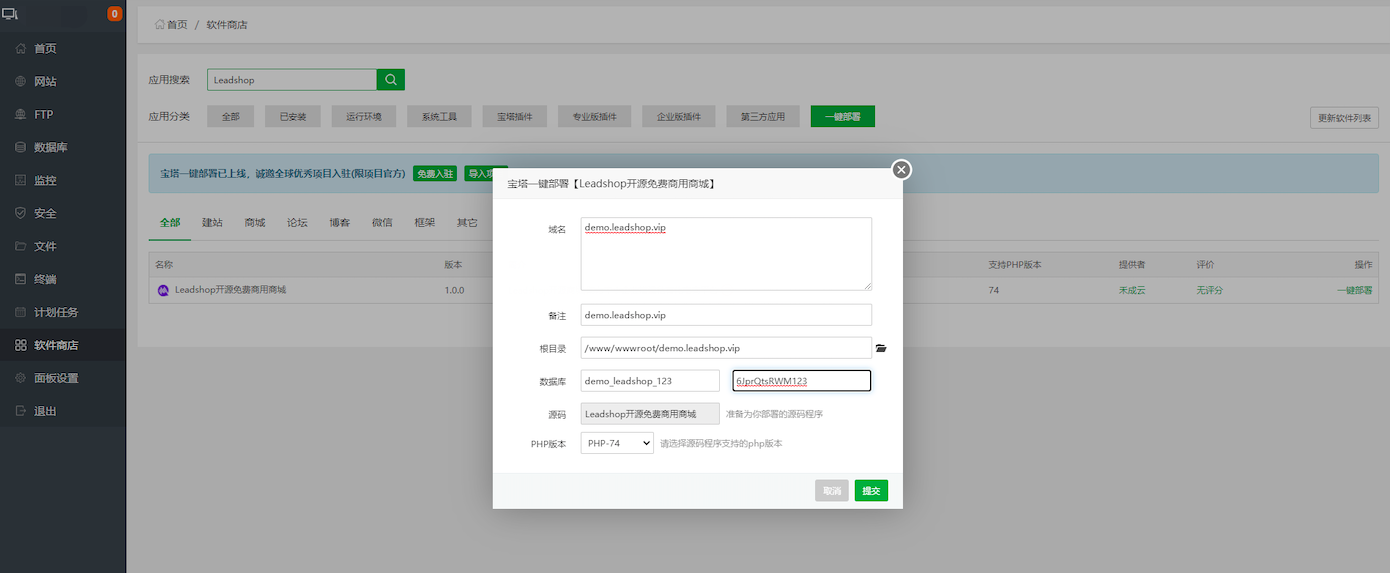The height and width of the screenshot is (573, 1390).
Task: Switch to the 全部 tab
Action: click(x=170, y=223)
